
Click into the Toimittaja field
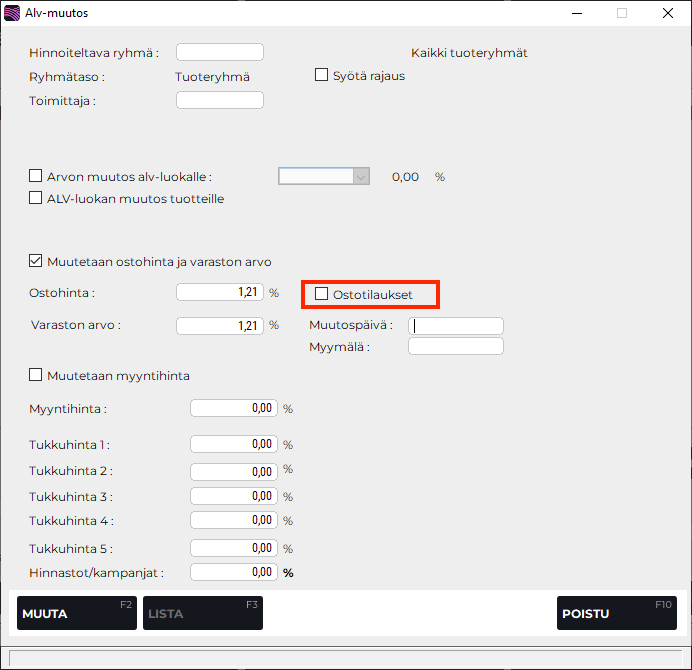[x=219, y=100]
